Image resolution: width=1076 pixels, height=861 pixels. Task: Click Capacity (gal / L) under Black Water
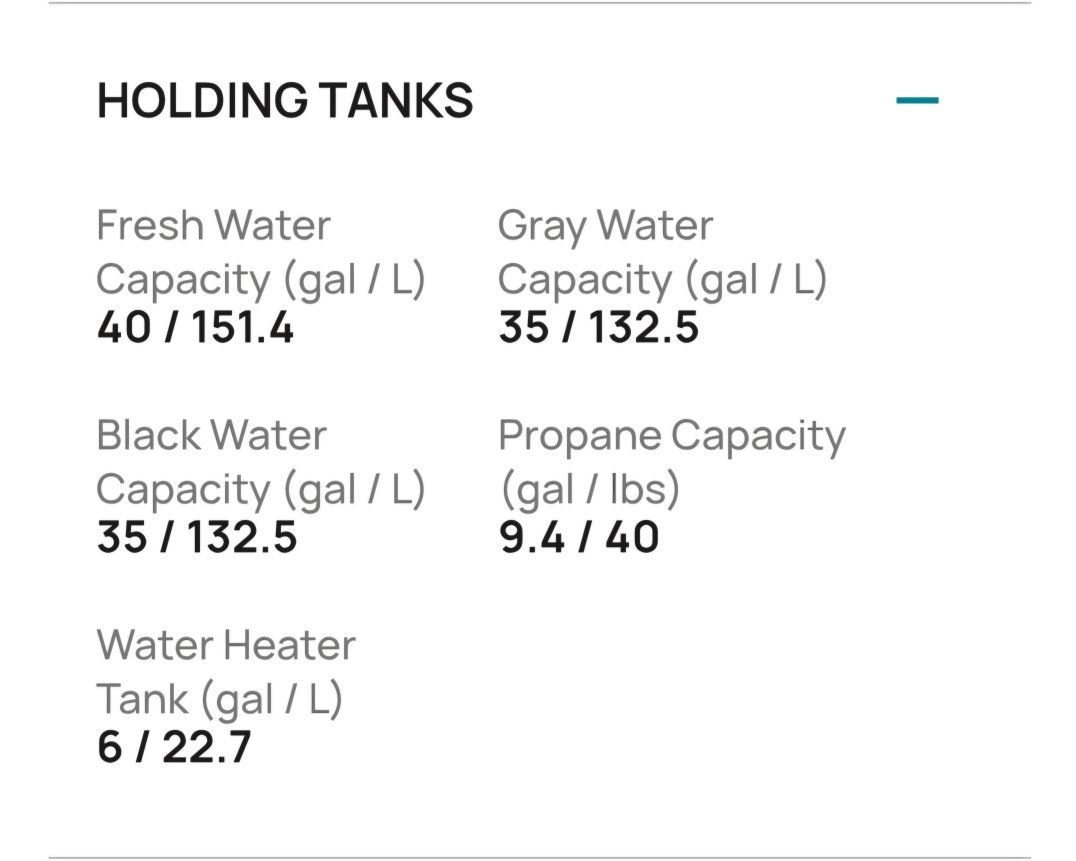tap(261, 490)
